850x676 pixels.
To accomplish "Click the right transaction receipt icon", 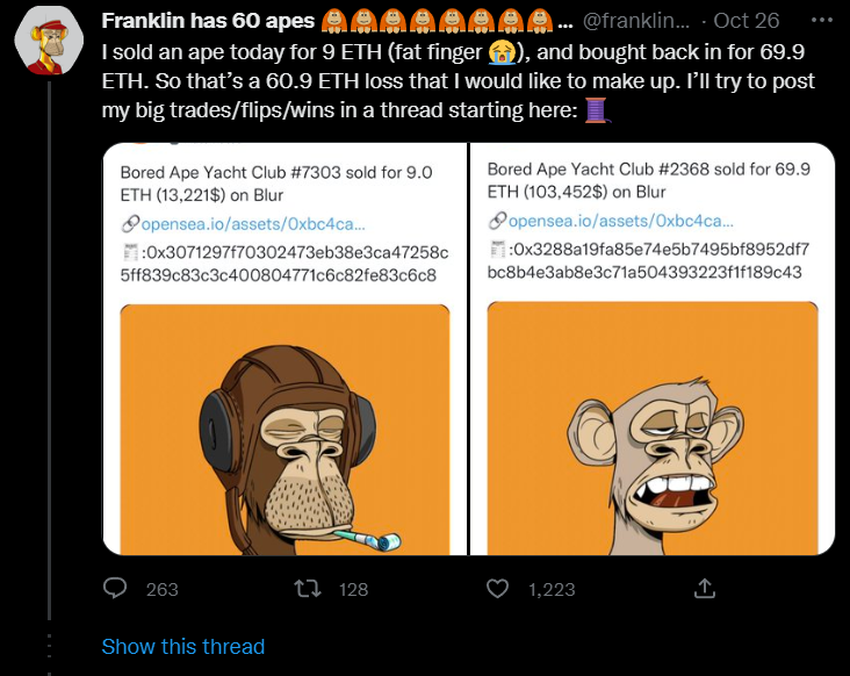I will coord(497,249).
